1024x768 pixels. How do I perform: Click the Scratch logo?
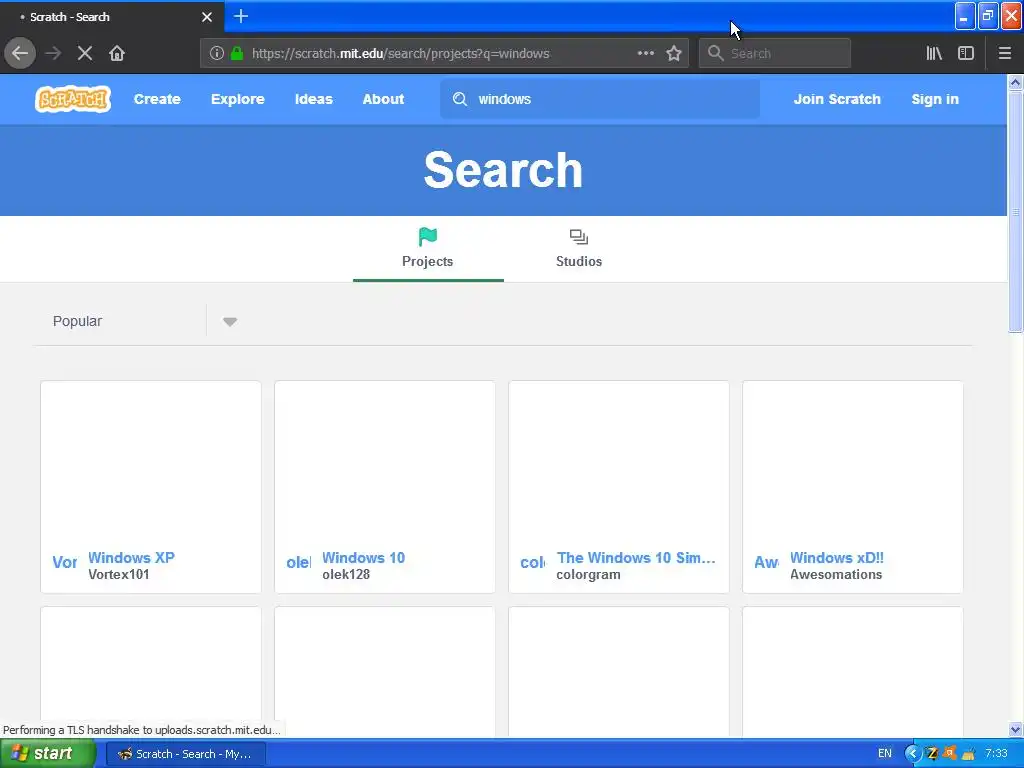click(x=72, y=99)
